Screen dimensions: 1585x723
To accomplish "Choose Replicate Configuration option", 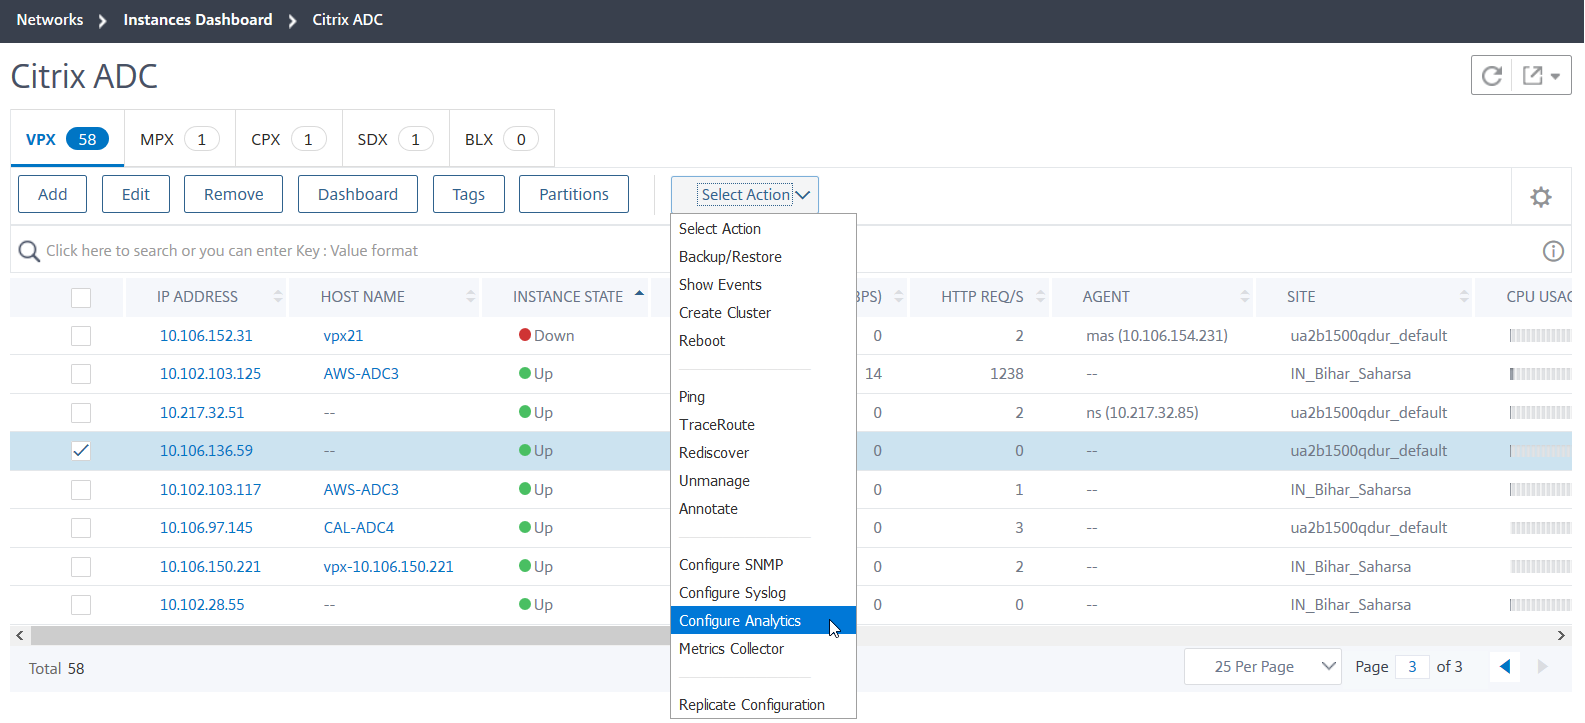I will pyautogui.click(x=763, y=705).
